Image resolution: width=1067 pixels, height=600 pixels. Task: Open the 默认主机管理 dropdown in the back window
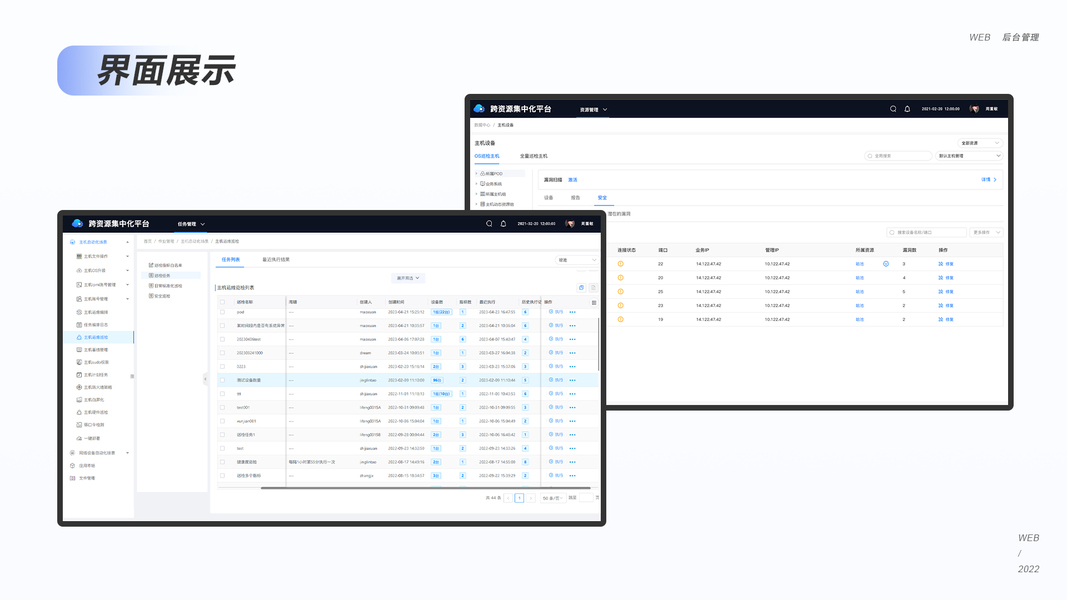pos(969,156)
